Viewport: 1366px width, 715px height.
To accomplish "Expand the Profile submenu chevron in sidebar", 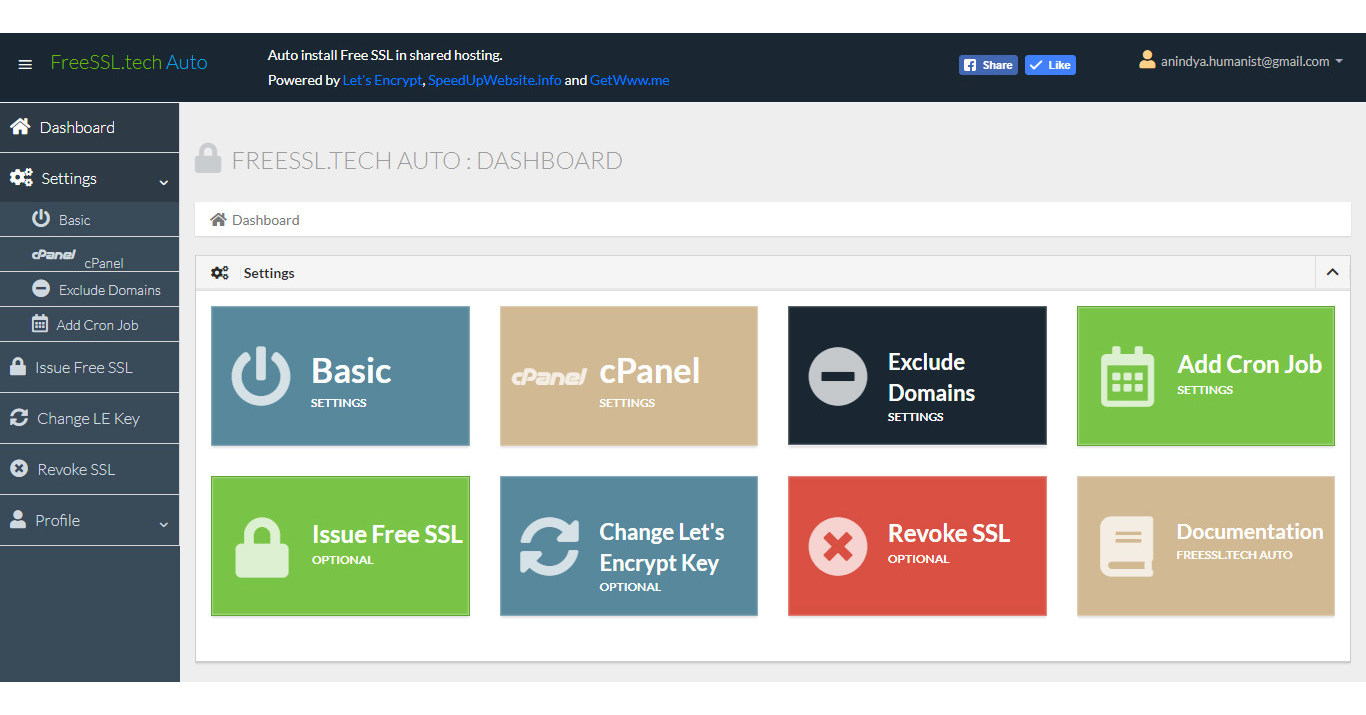I will coord(164,524).
